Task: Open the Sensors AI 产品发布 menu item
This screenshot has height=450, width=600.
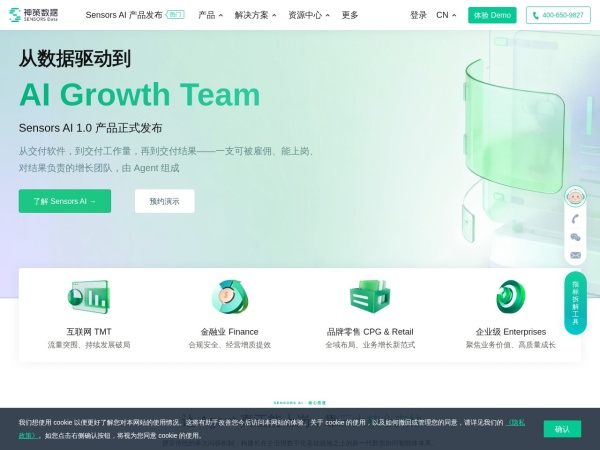Action: 124,15
